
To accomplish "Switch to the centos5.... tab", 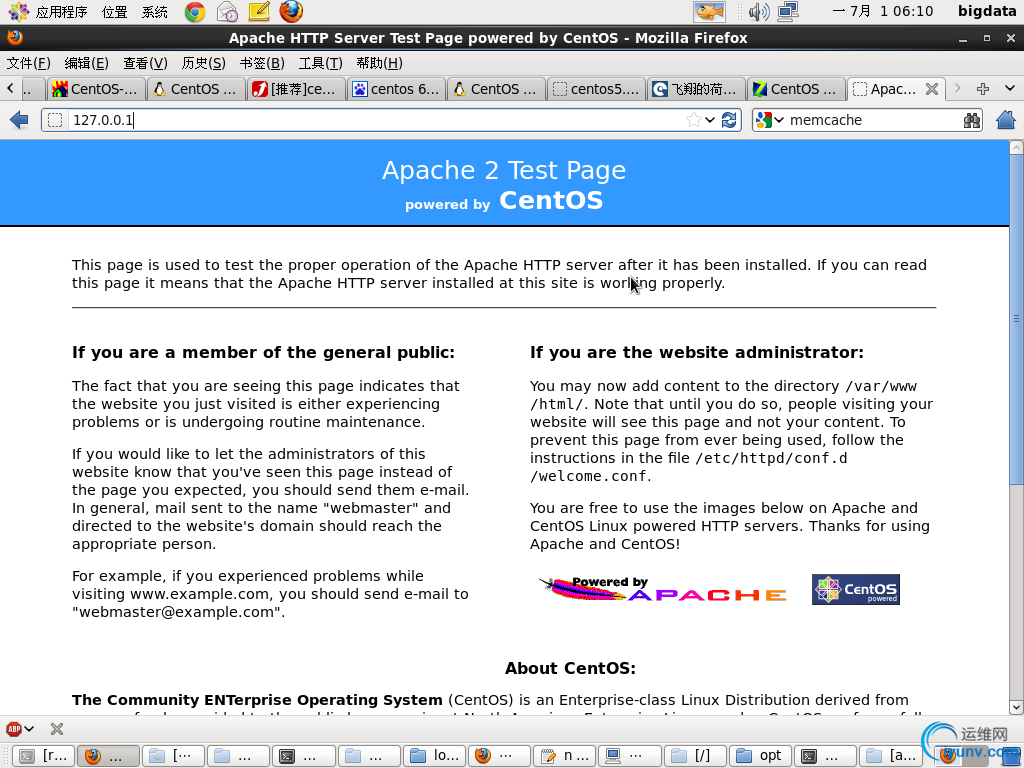I will click(596, 89).
